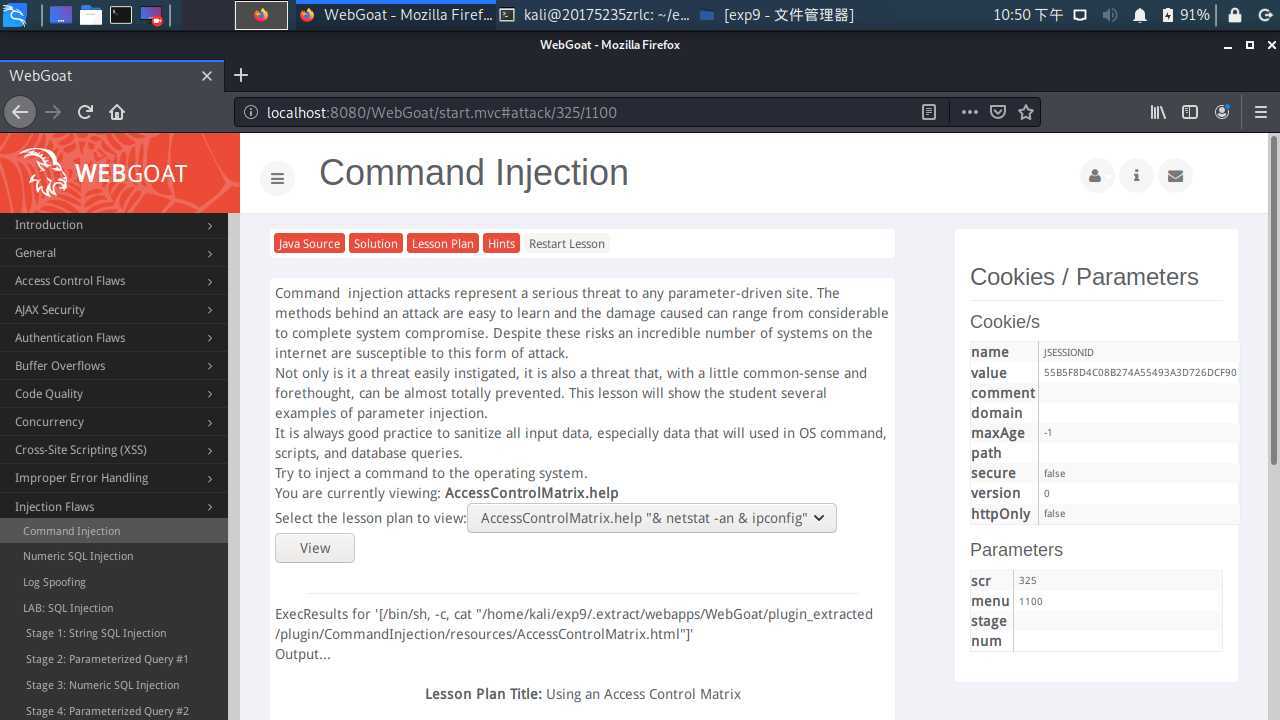Switch to exp9 file manager window
The height and width of the screenshot is (720, 1280).
tap(777, 15)
